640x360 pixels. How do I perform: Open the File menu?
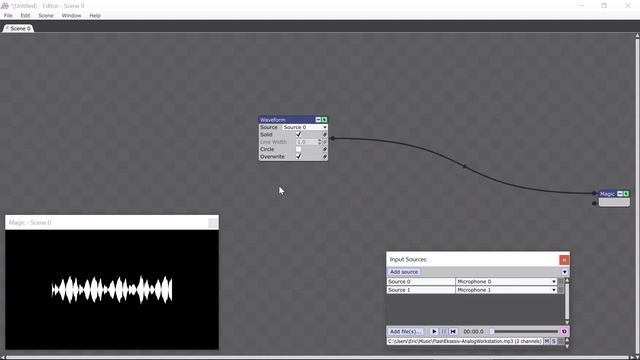click(x=8, y=16)
